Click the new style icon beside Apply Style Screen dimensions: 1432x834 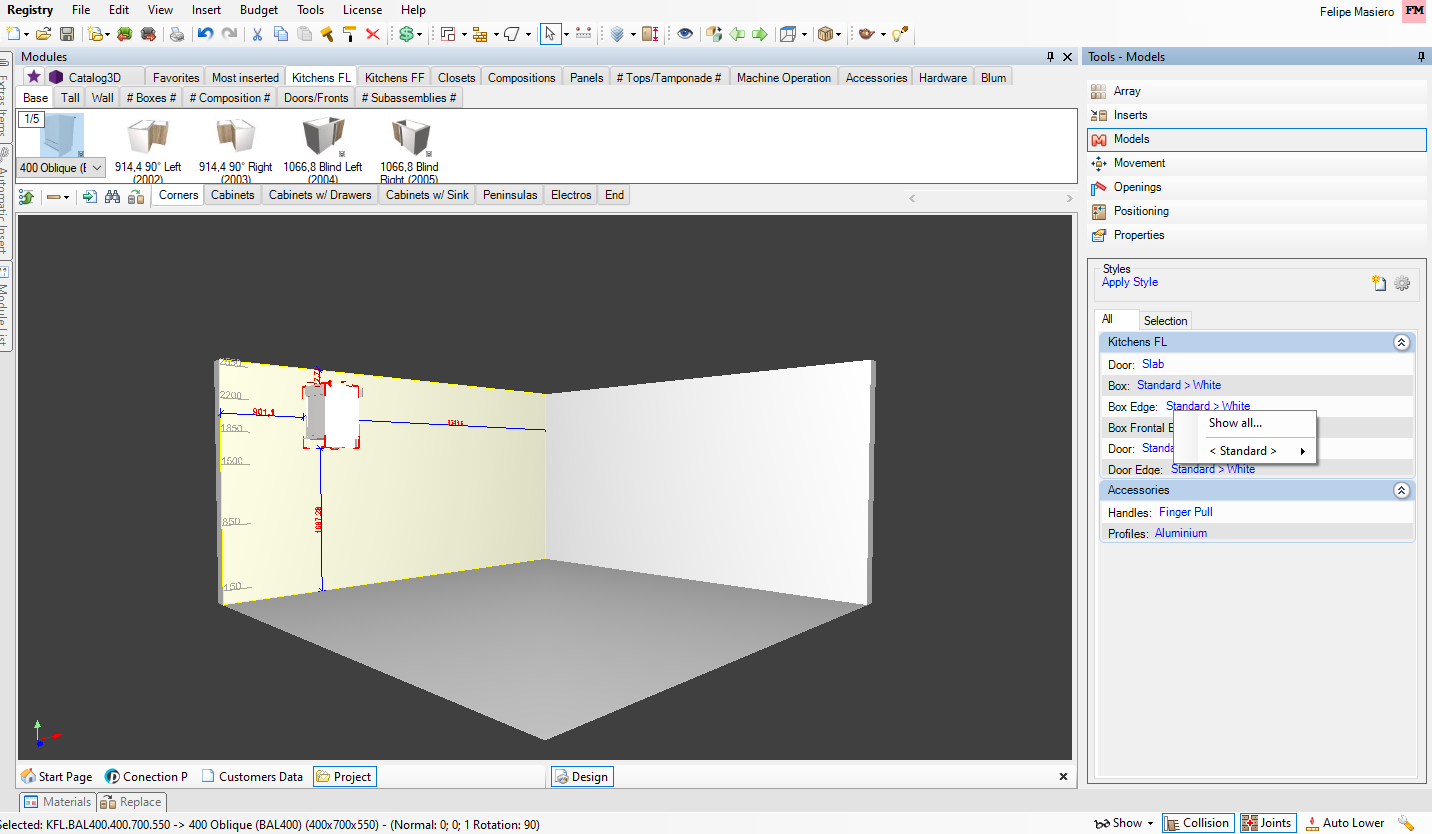[x=1379, y=283]
